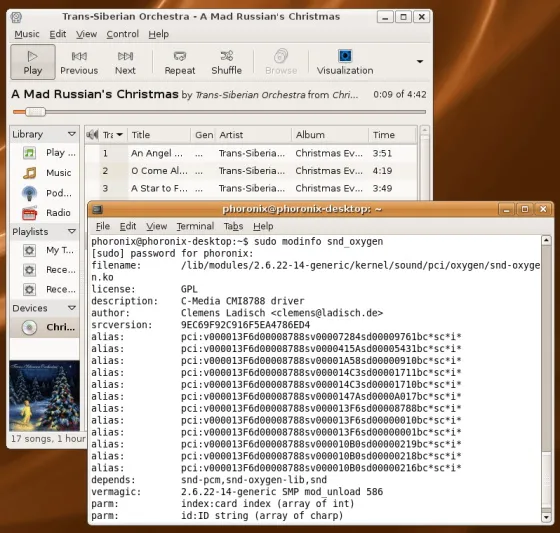The width and height of the screenshot is (560, 533).
Task: Open the Control menu in Rhythmbox
Action: [122, 34]
